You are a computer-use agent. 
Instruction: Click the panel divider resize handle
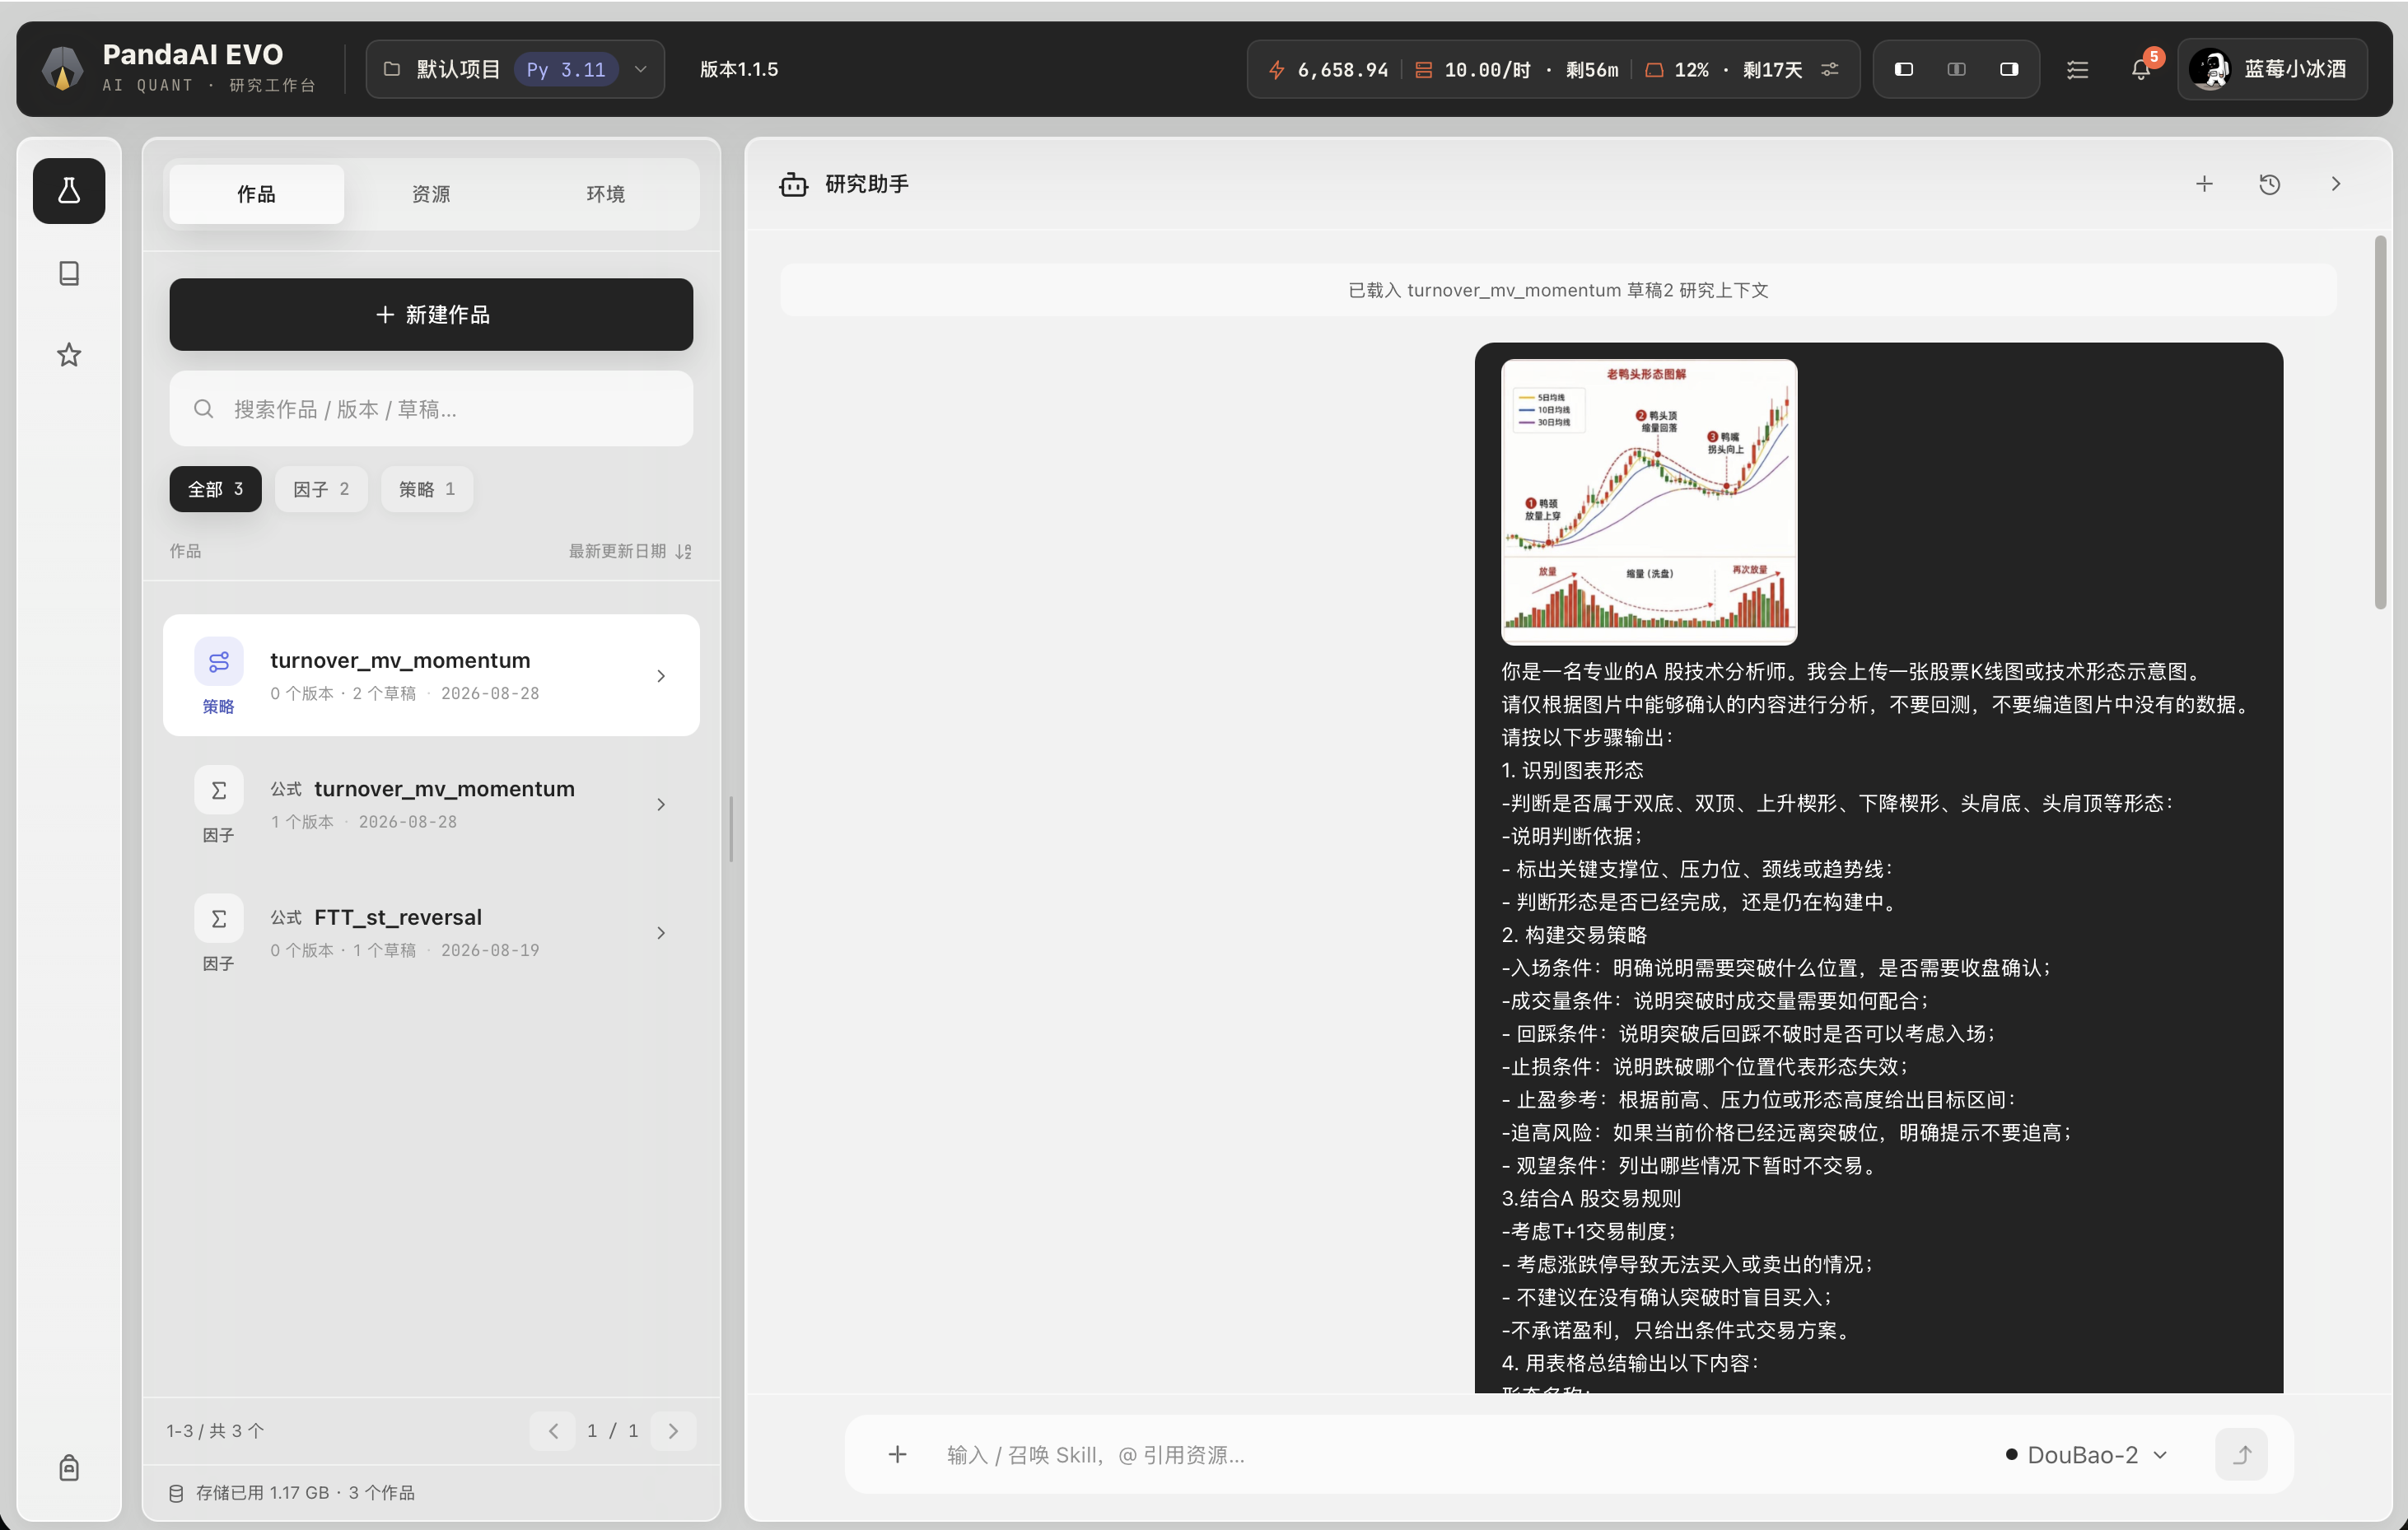click(732, 829)
